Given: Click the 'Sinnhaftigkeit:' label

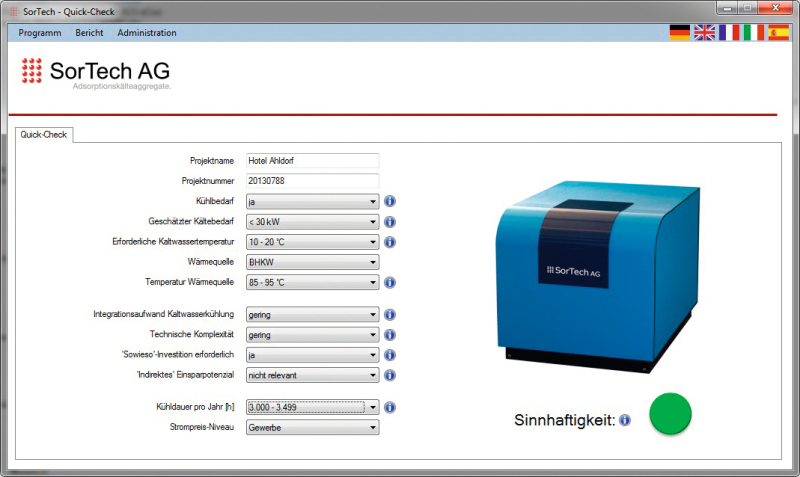Looking at the screenshot, I should pos(565,420).
